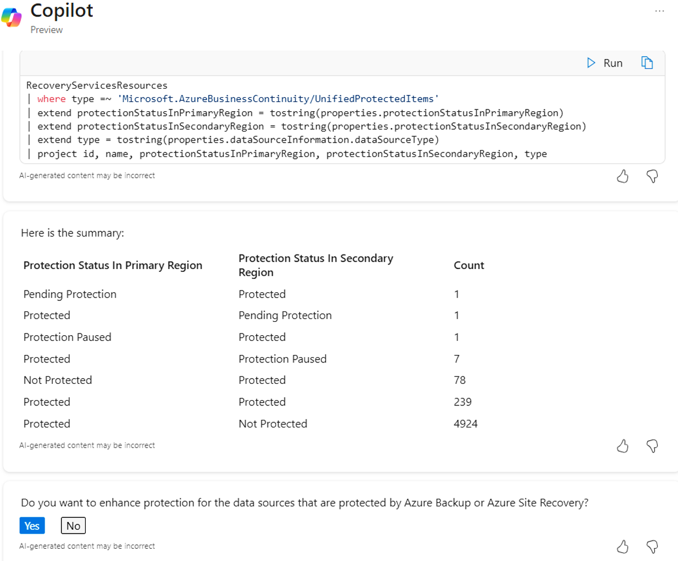This screenshot has width=678, height=561.
Task: Like the summary table response
Action: pyautogui.click(x=623, y=446)
